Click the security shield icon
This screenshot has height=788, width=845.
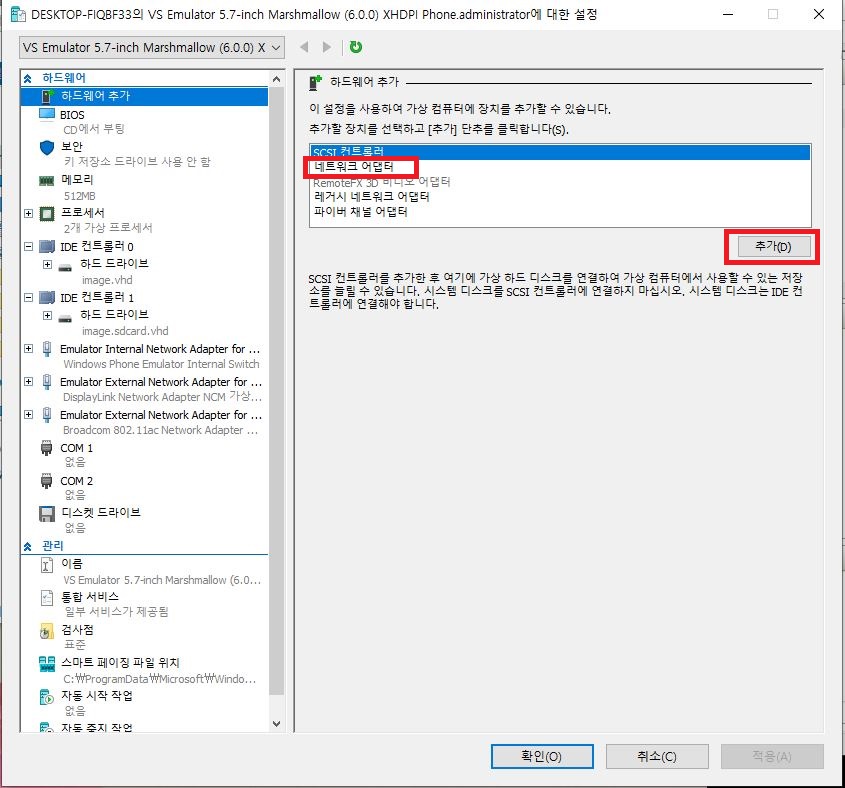[47, 147]
